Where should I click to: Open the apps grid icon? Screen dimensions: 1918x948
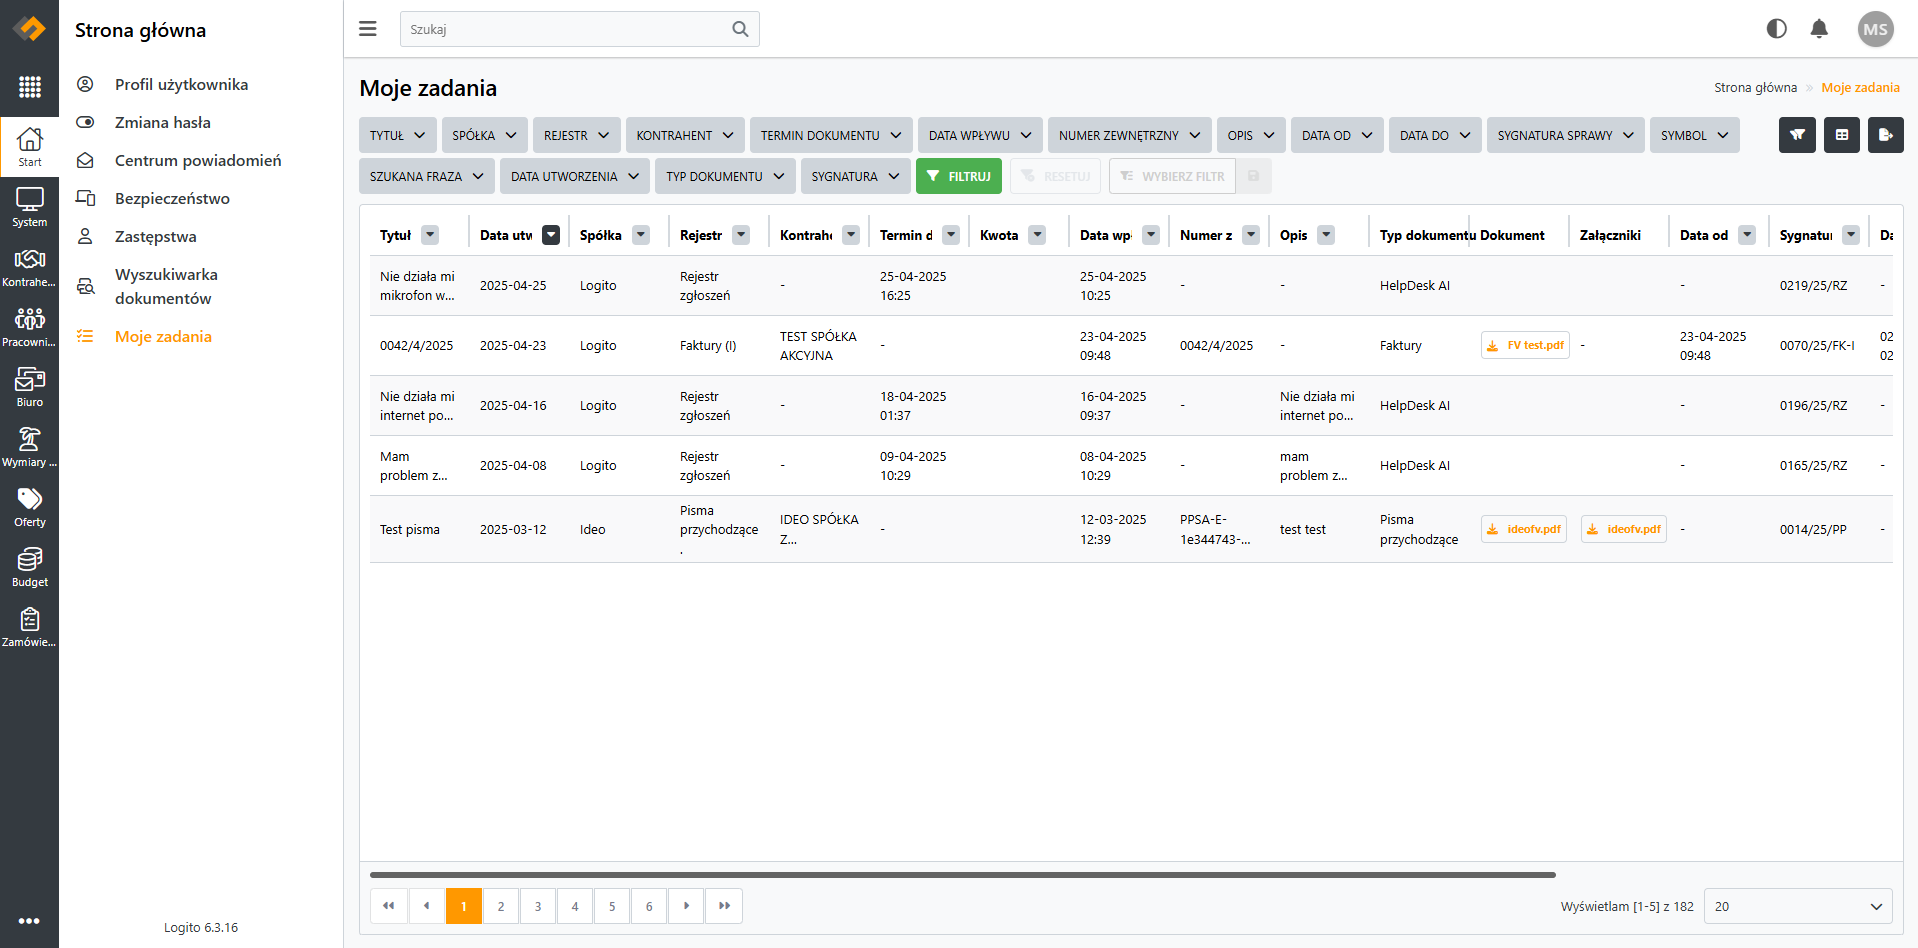tap(30, 87)
